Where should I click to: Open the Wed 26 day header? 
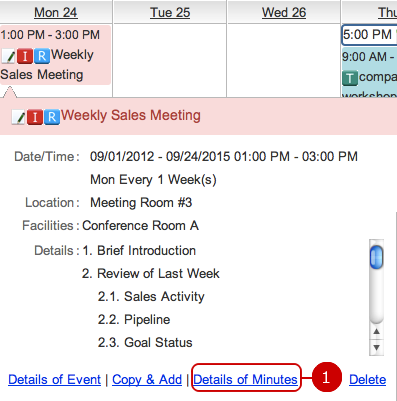[x=284, y=12]
